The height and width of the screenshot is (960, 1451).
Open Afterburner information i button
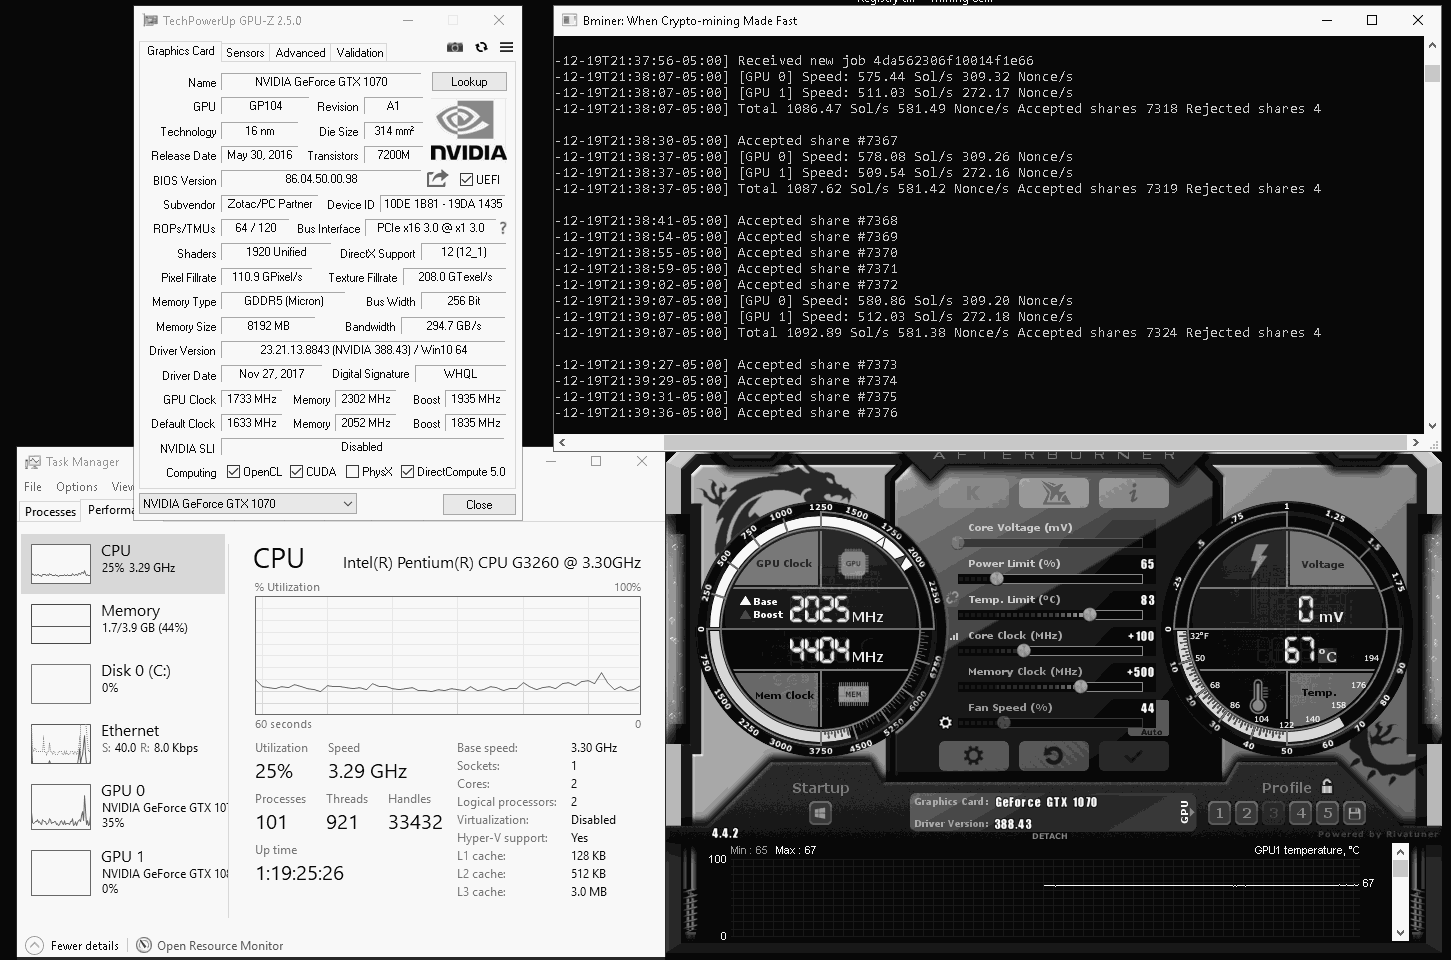tap(1133, 493)
